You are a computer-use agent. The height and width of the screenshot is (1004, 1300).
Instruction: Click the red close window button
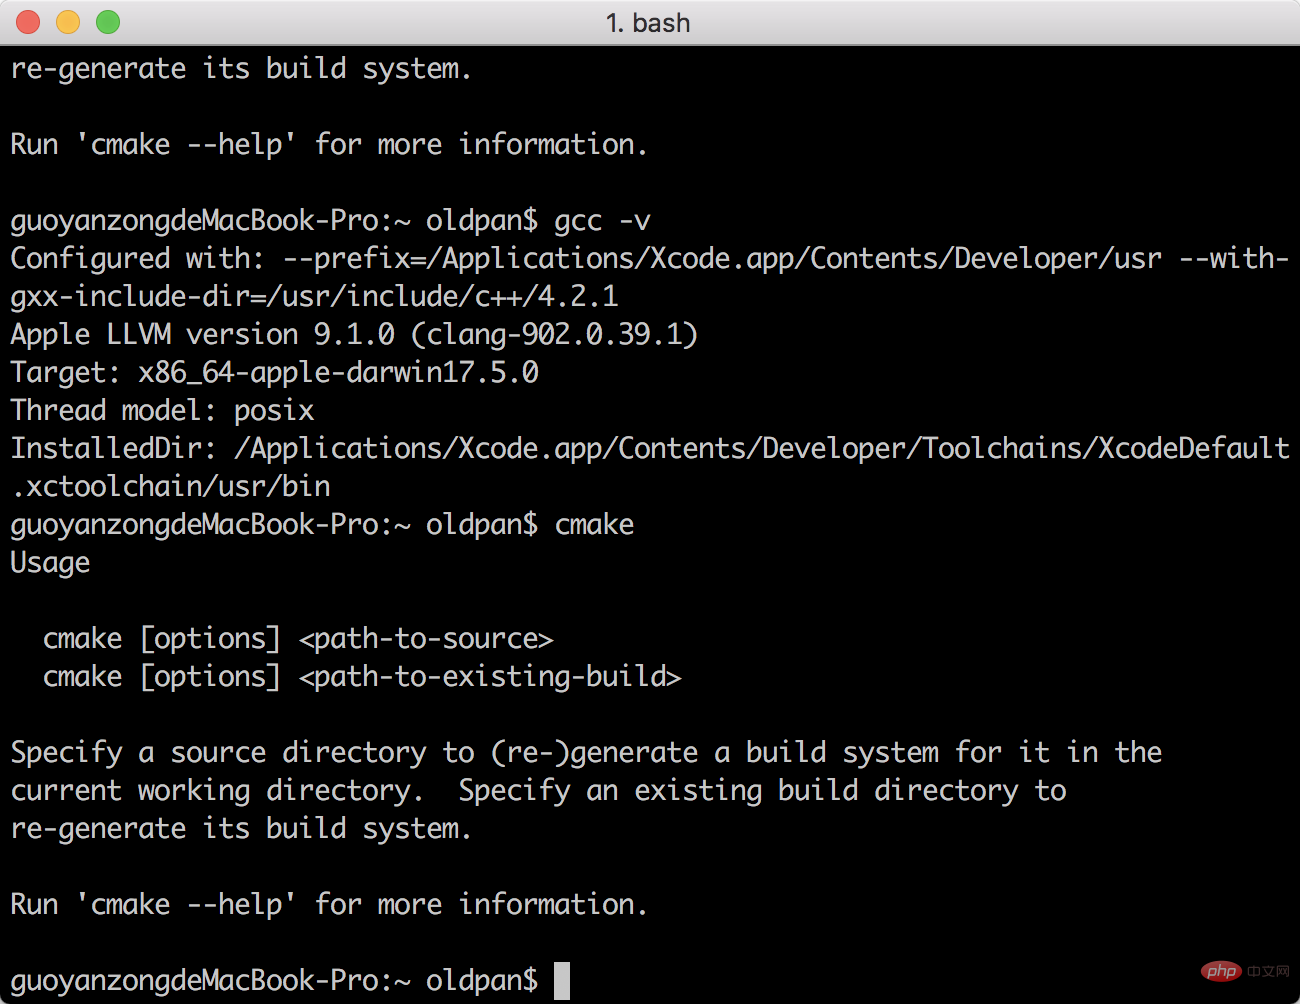click(28, 22)
